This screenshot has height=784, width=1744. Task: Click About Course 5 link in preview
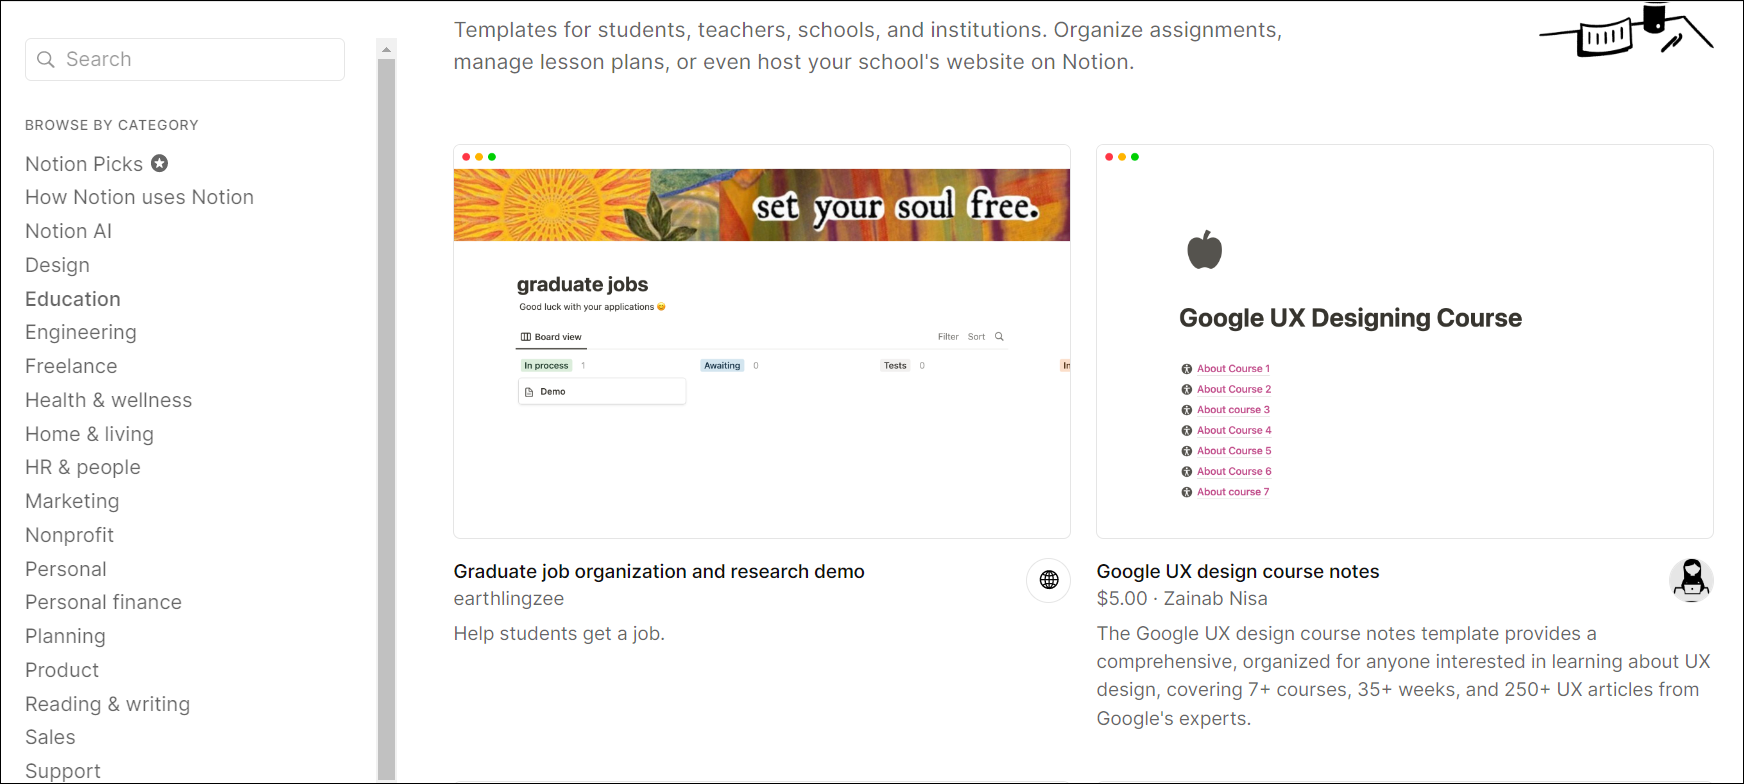point(1234,451)
